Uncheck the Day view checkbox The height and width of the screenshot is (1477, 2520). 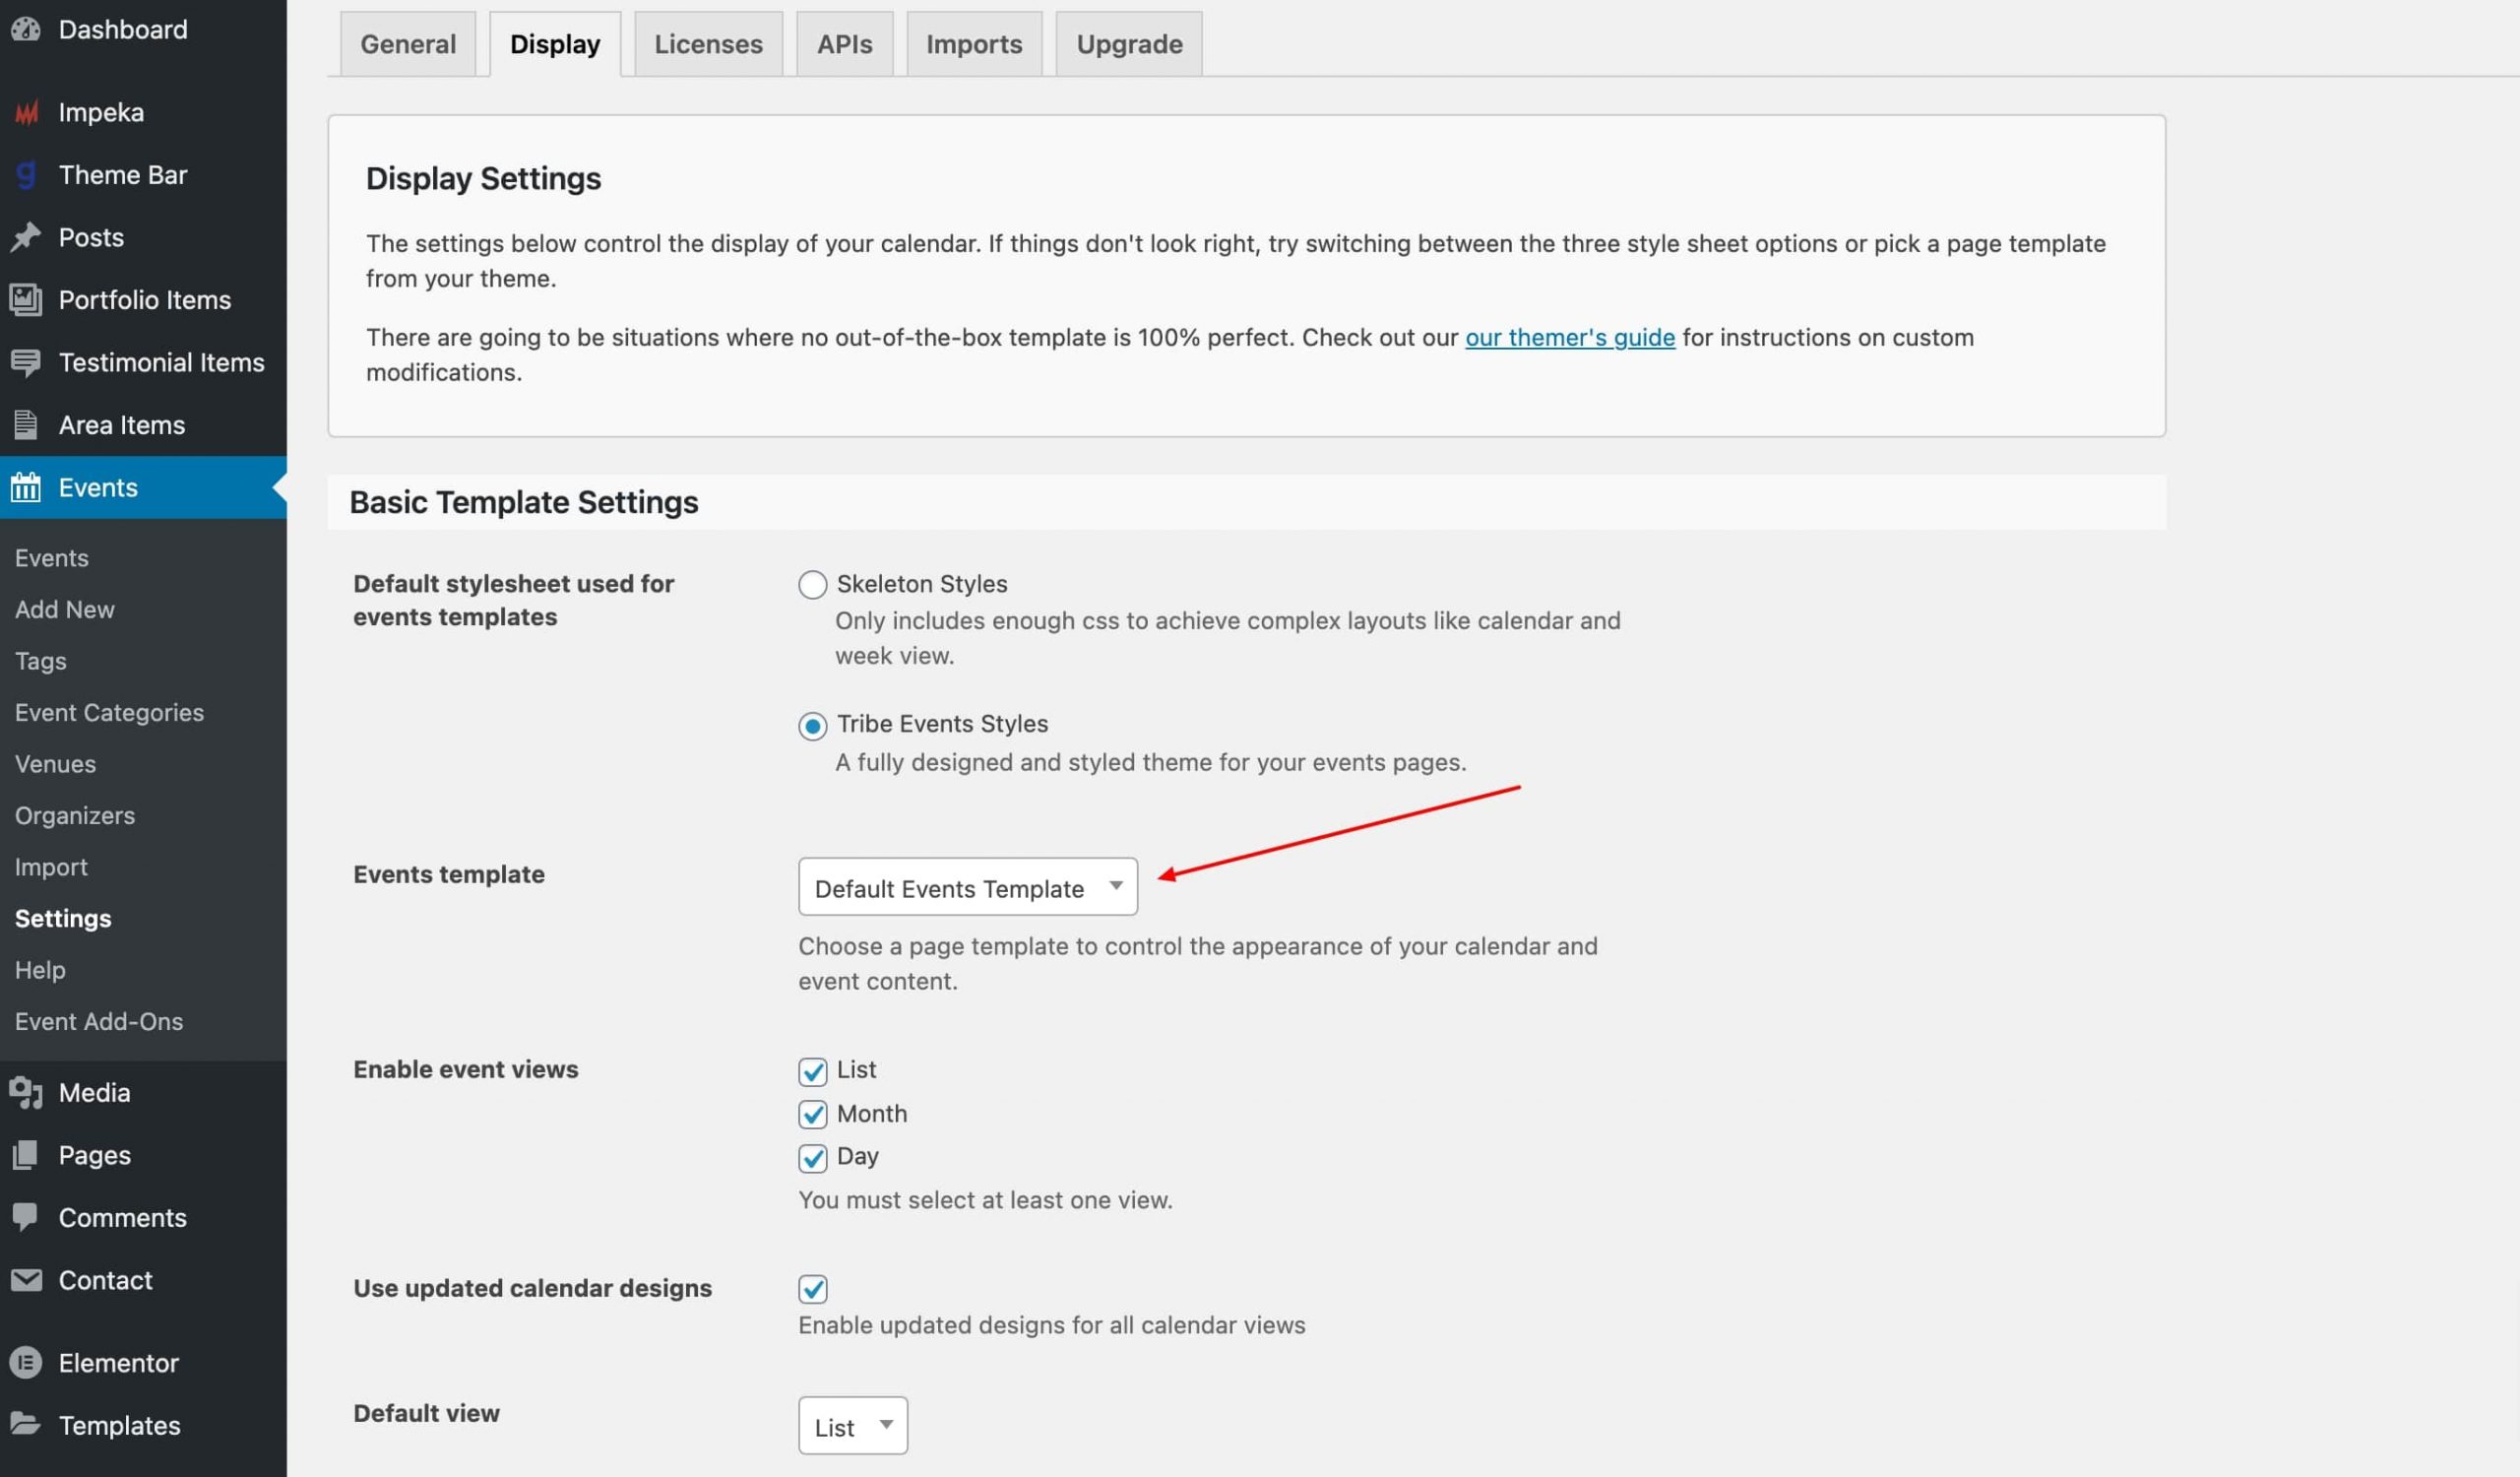coord(812,1158)
